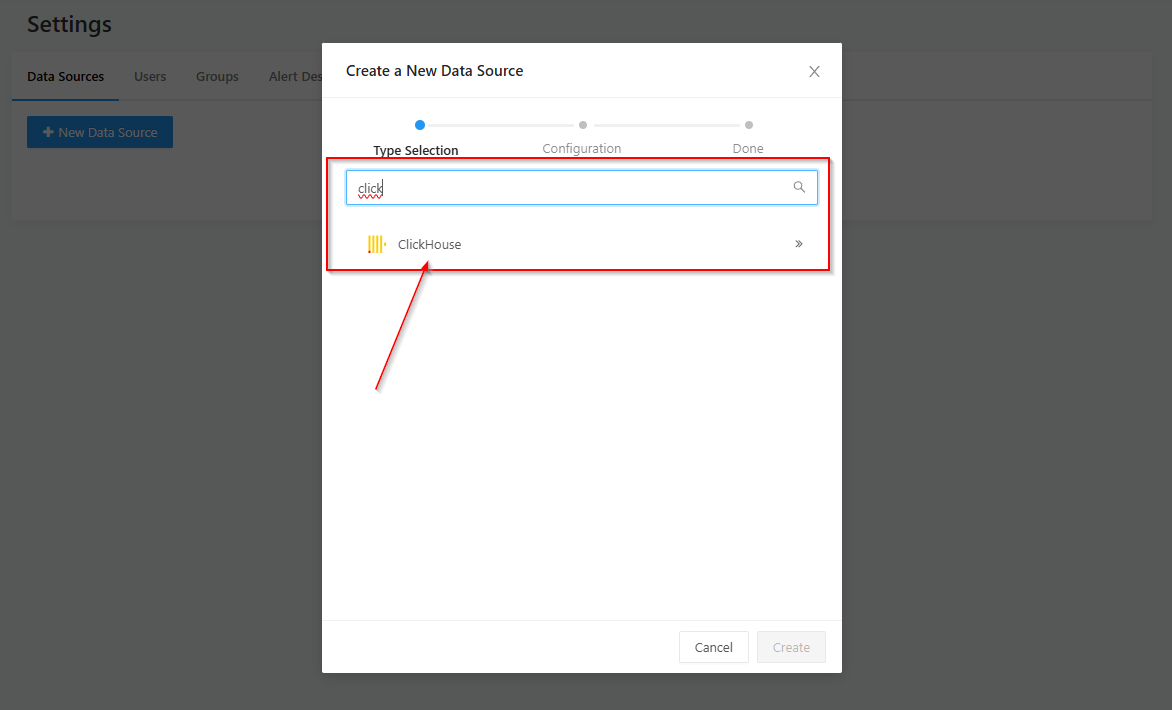This screenshot has width=1172, height=710.
Task: Click the Configuration step label
Action: 582,149
